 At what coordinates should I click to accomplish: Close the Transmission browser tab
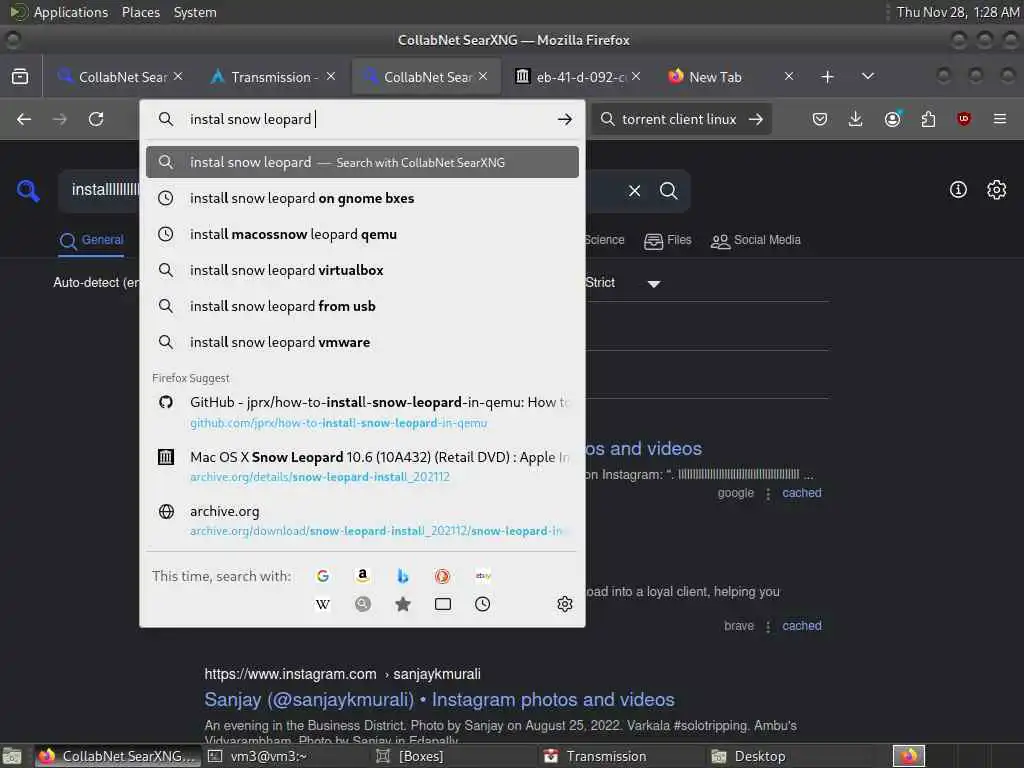point(331,76)
